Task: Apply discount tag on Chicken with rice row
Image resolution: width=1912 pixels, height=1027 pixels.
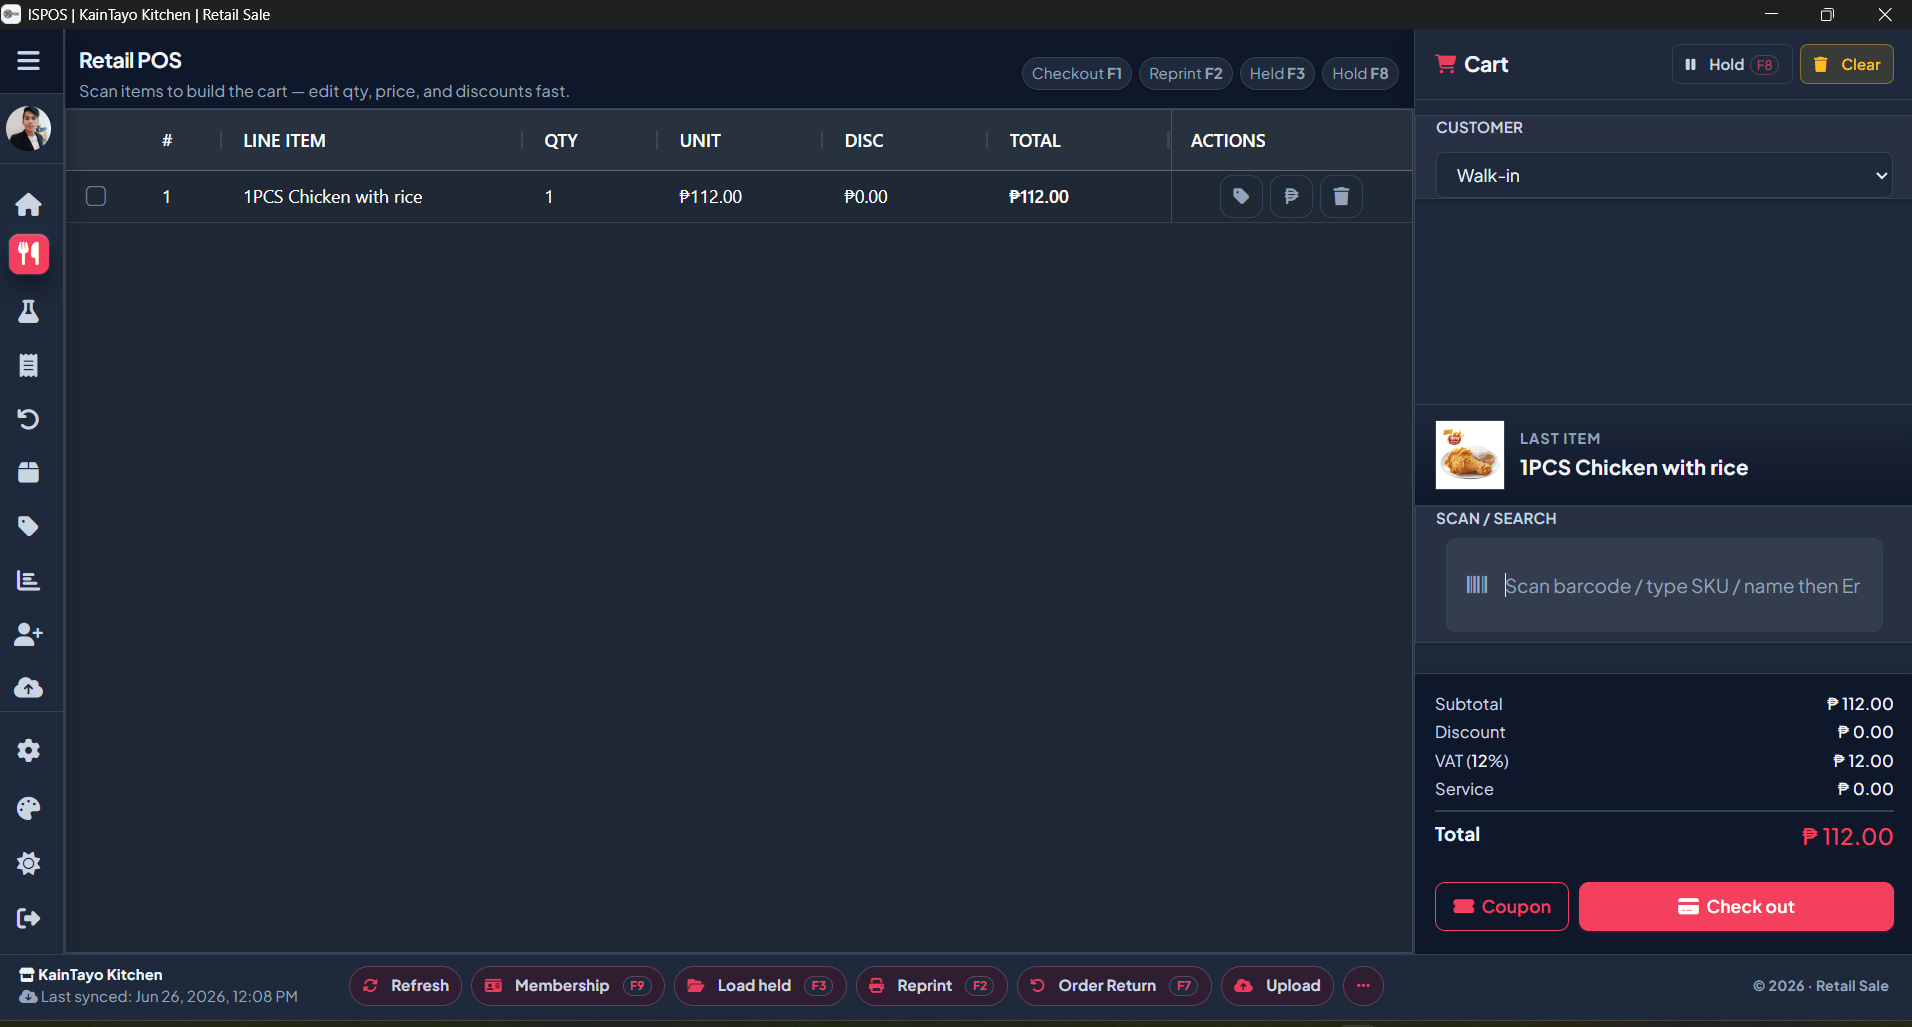Action: [1241, 196]
